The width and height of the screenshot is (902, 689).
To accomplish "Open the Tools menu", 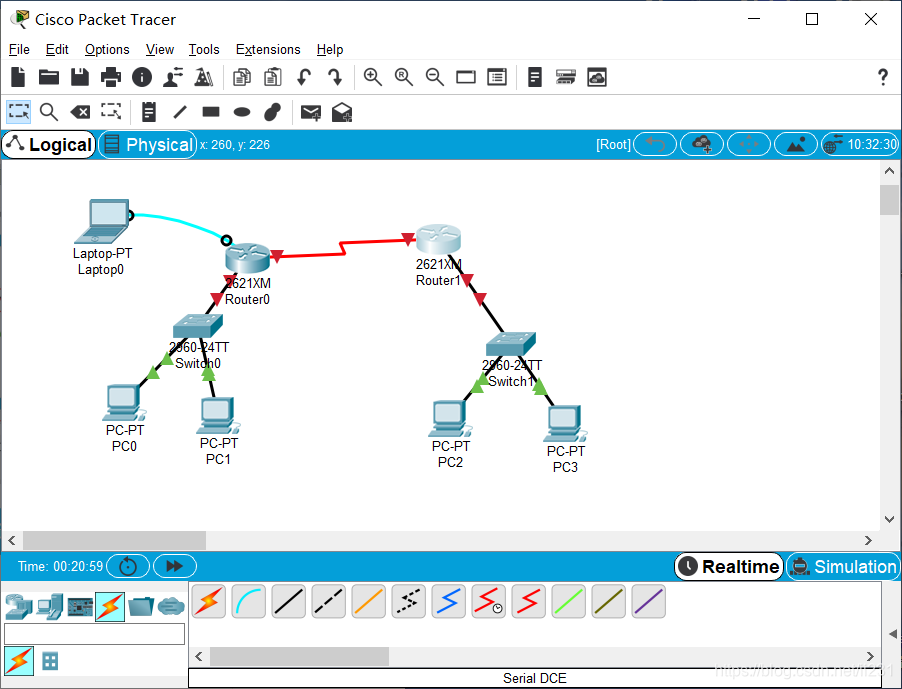I will pos(204,49).
